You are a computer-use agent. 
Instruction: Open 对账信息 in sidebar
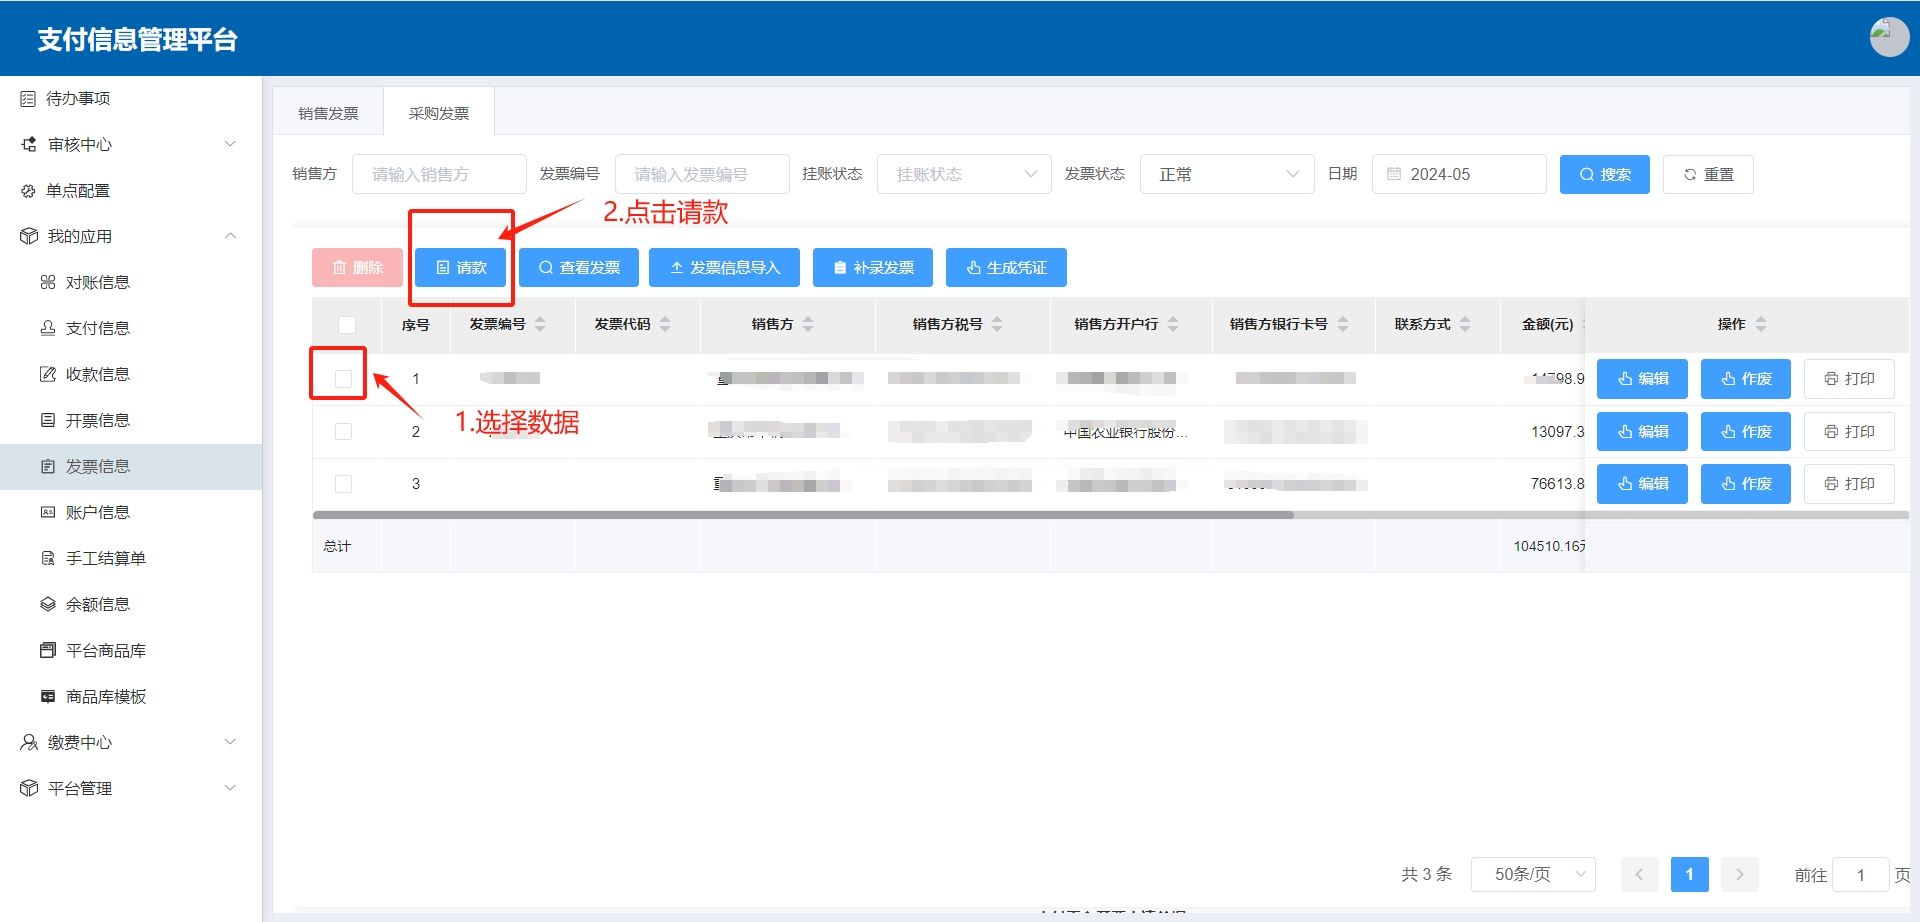[x=97, y=282]
